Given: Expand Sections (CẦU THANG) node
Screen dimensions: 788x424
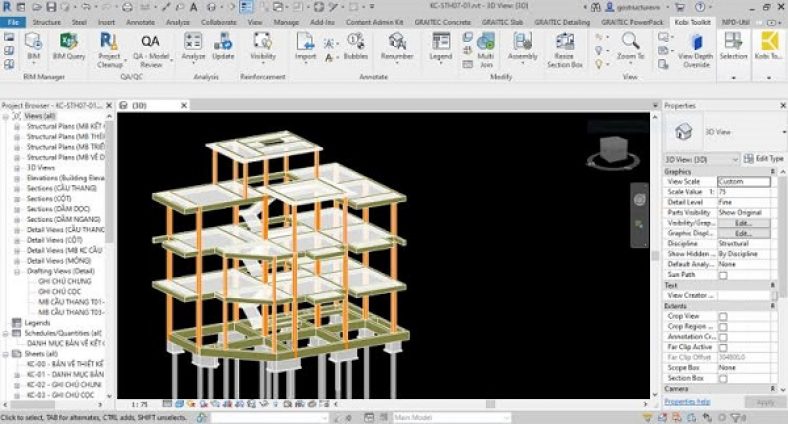Looking at the screenshot, I should [x=17, y=188].
